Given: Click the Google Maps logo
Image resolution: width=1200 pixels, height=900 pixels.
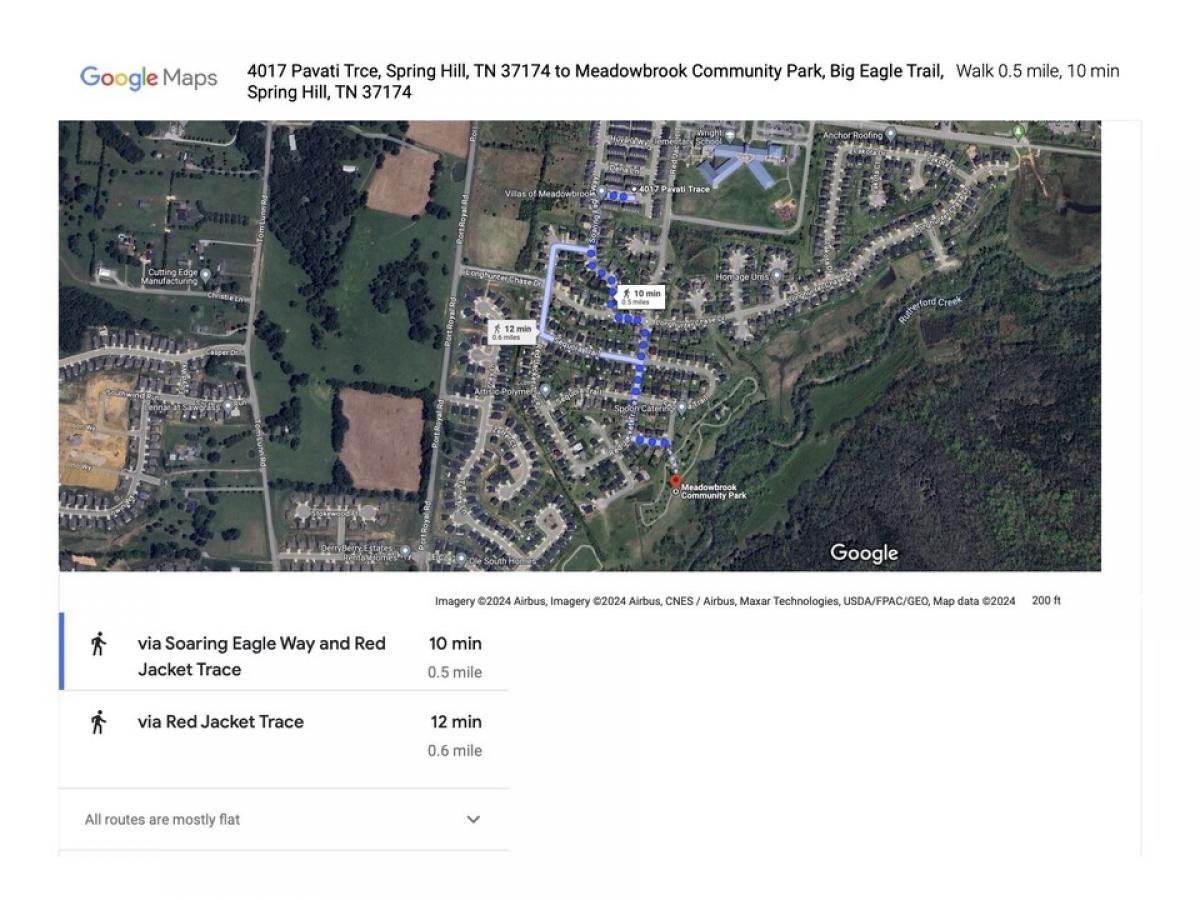Looking at the screenshot, I should coord(149,78).
